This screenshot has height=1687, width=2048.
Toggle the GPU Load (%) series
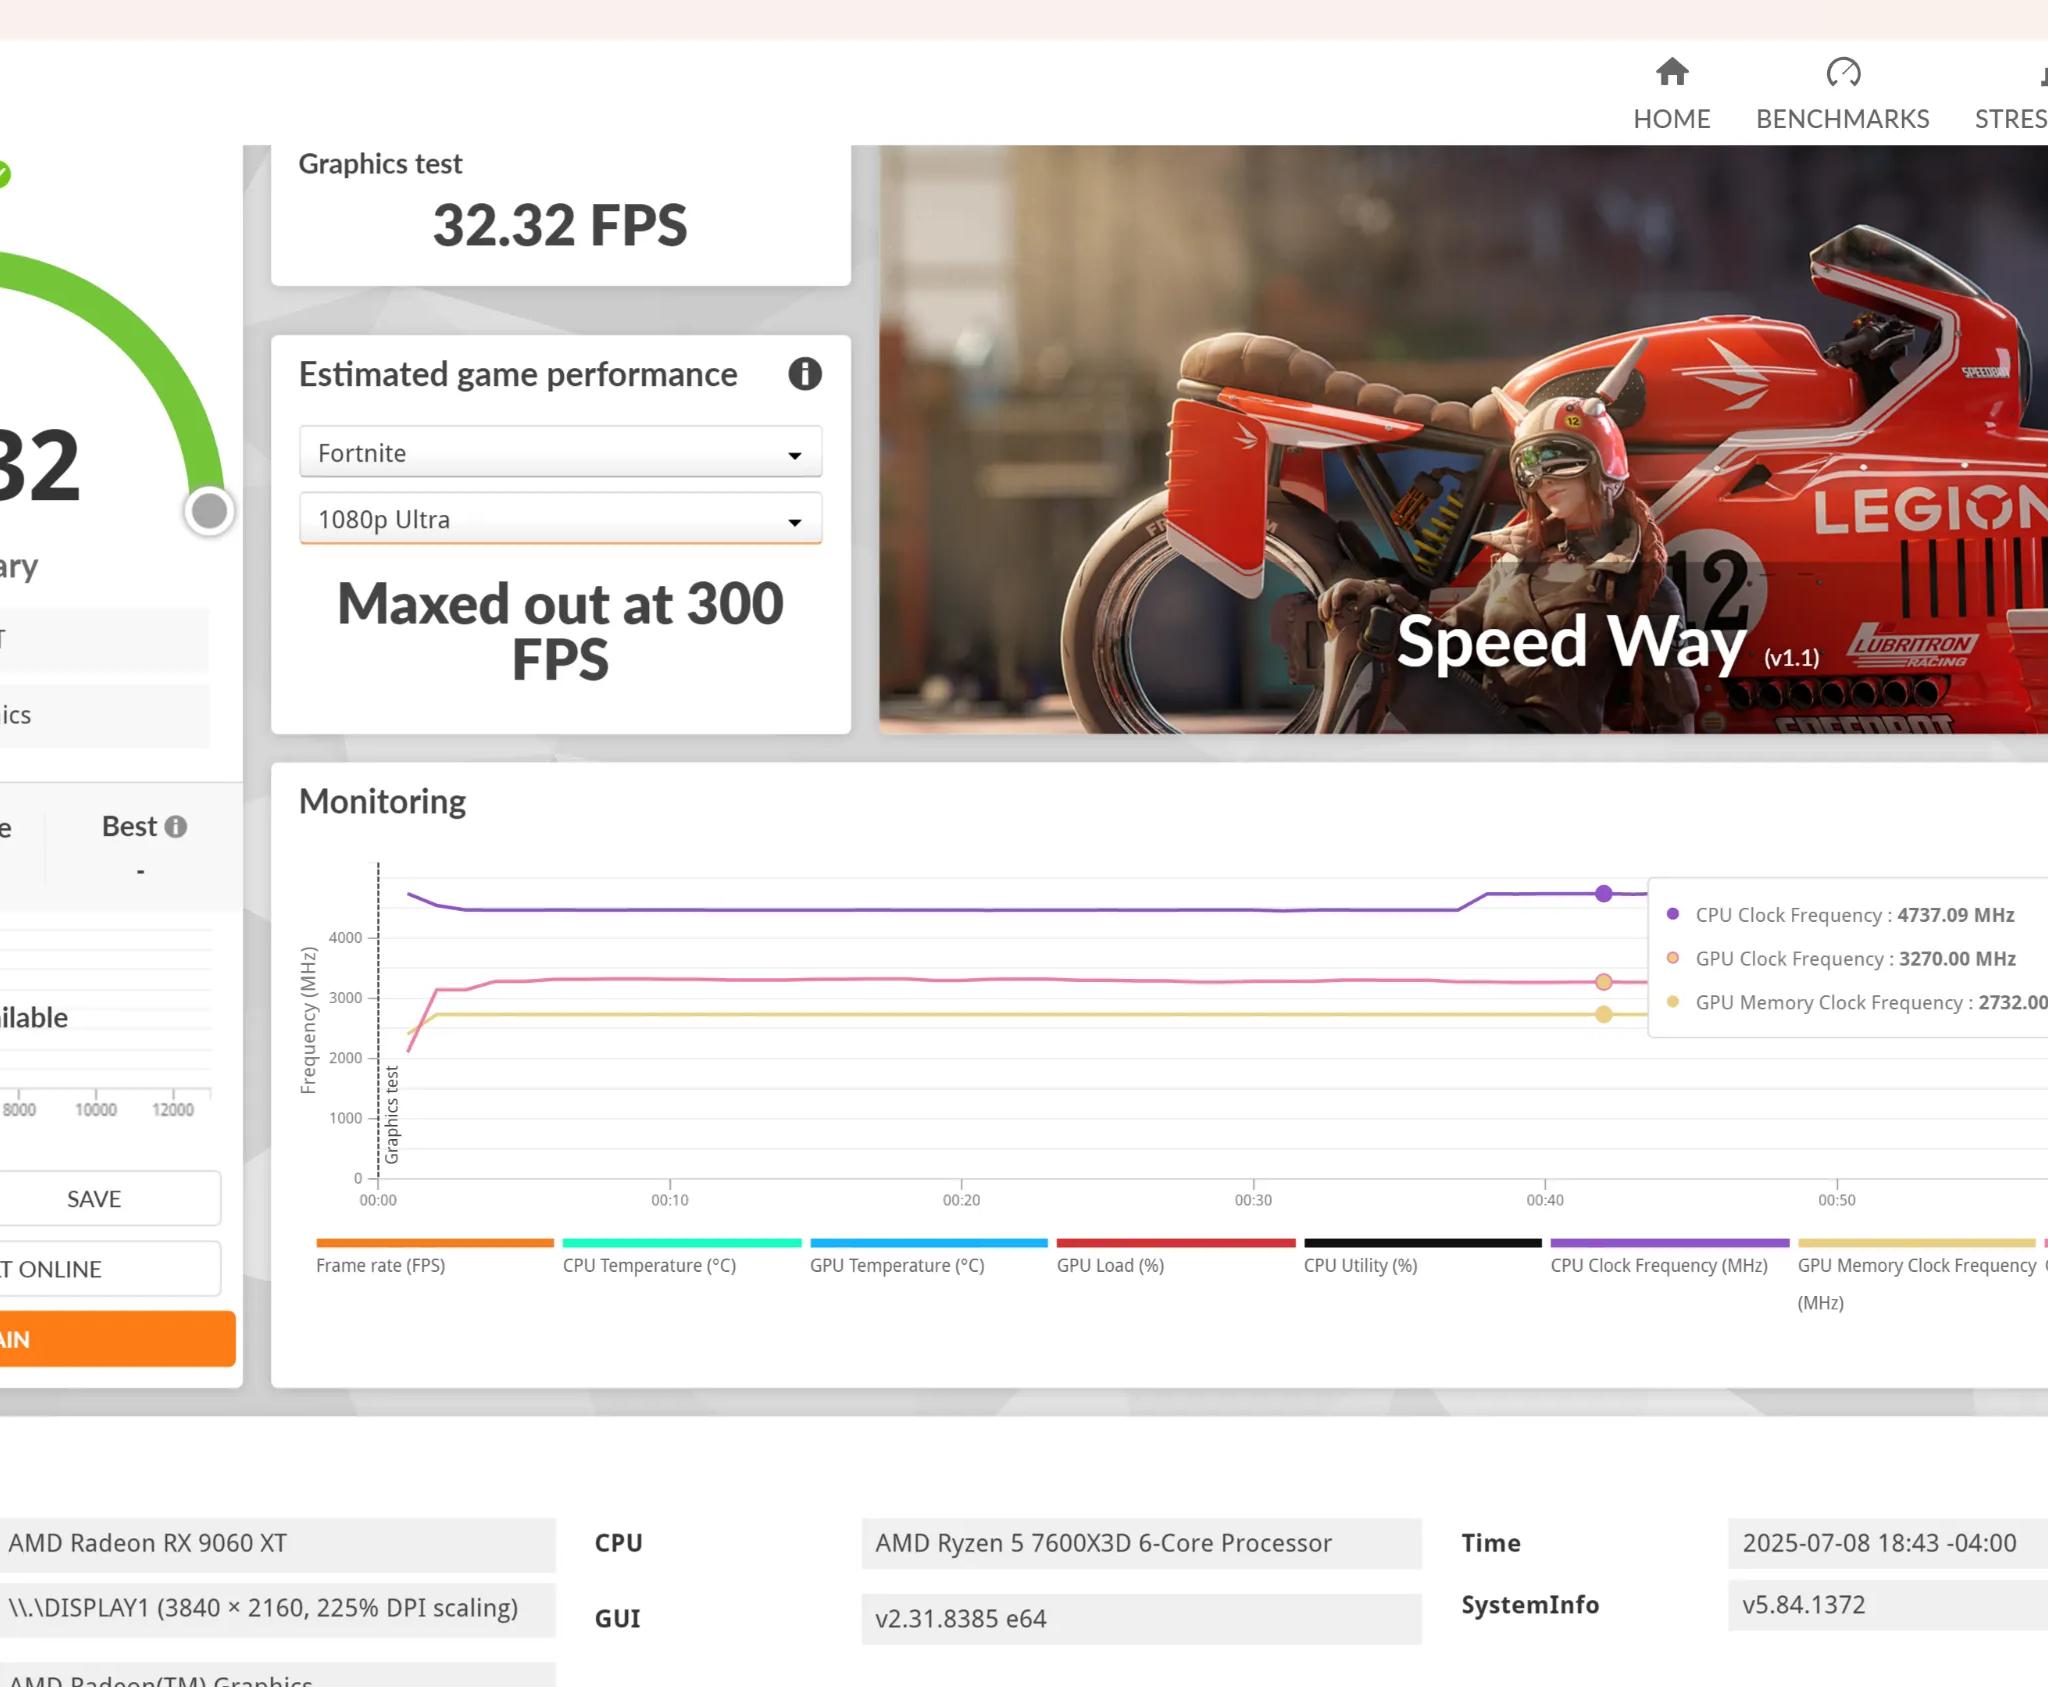click(1175, 1258)
